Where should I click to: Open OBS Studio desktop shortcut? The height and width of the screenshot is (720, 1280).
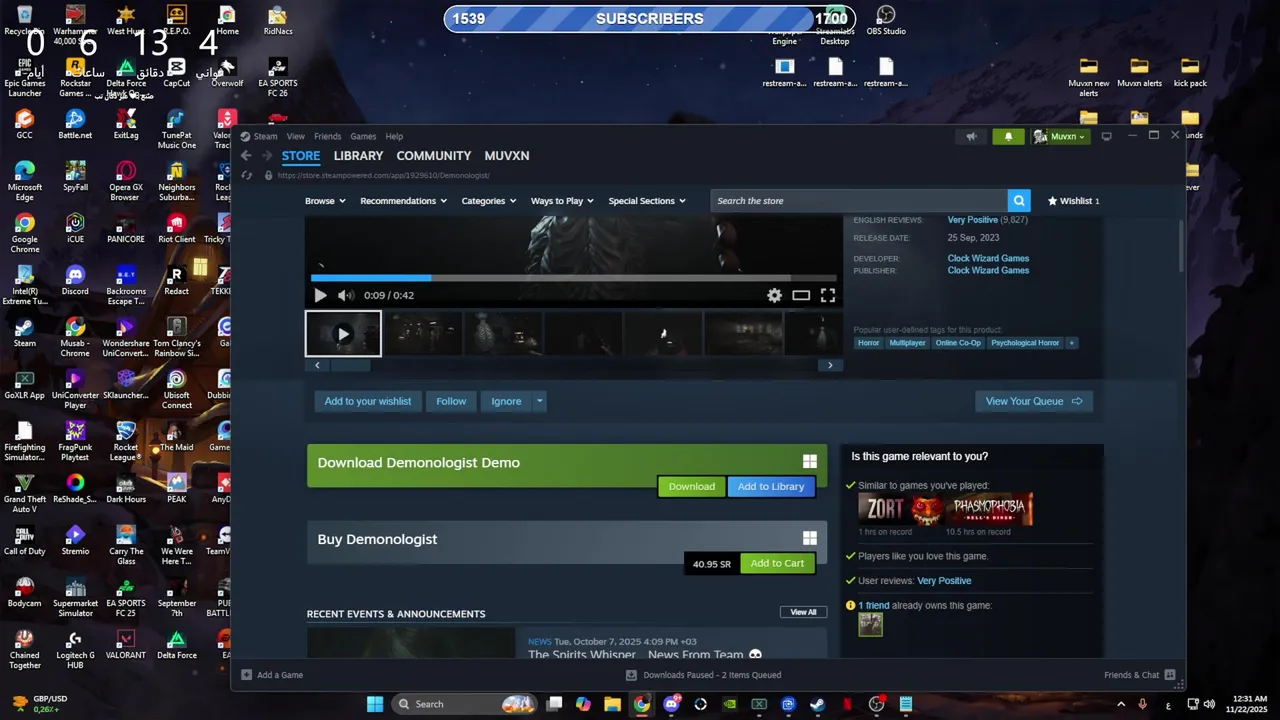pos(886,20)
